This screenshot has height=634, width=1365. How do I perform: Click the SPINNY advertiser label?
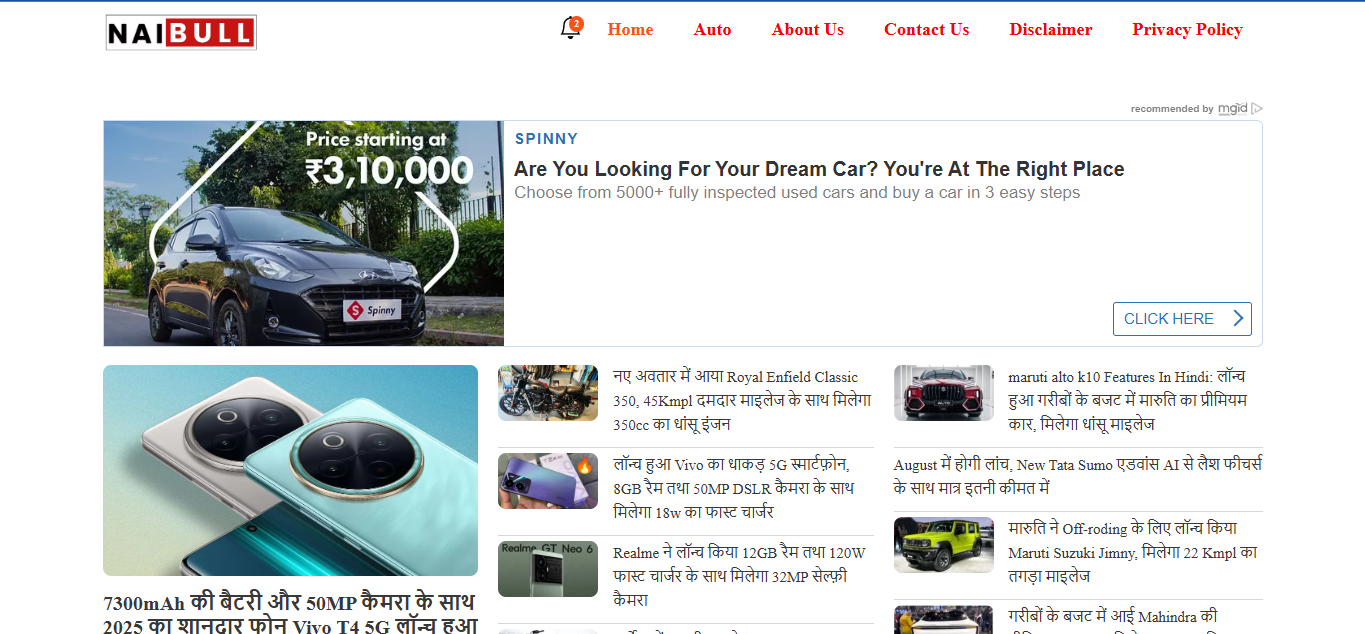coord(546,139)
